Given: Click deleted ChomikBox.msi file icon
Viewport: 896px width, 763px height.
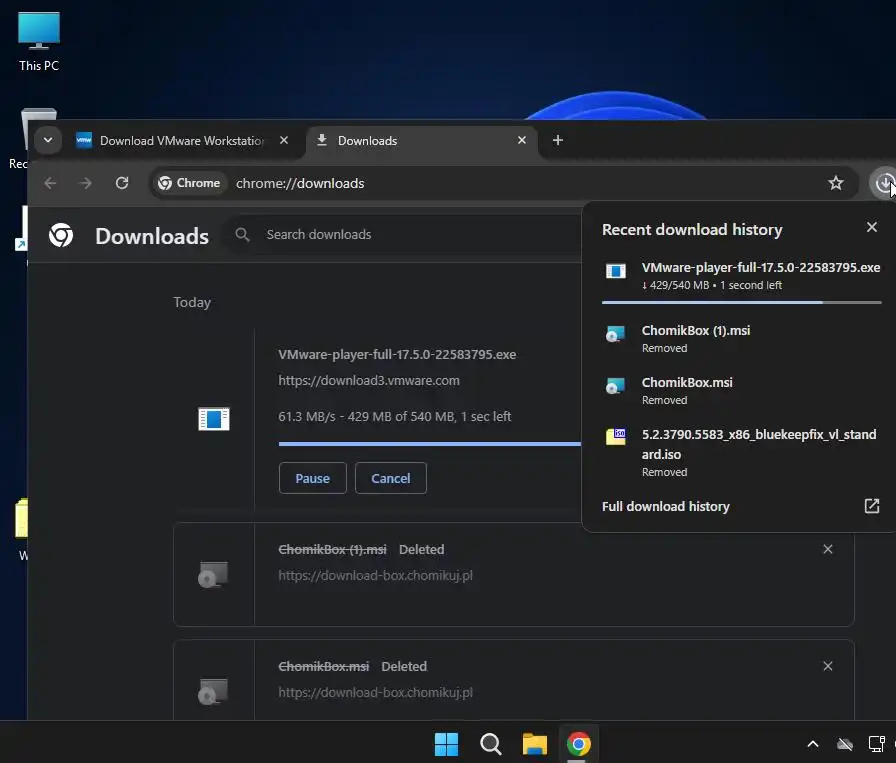Looking at the screenshot, I should tap(213, 692).
